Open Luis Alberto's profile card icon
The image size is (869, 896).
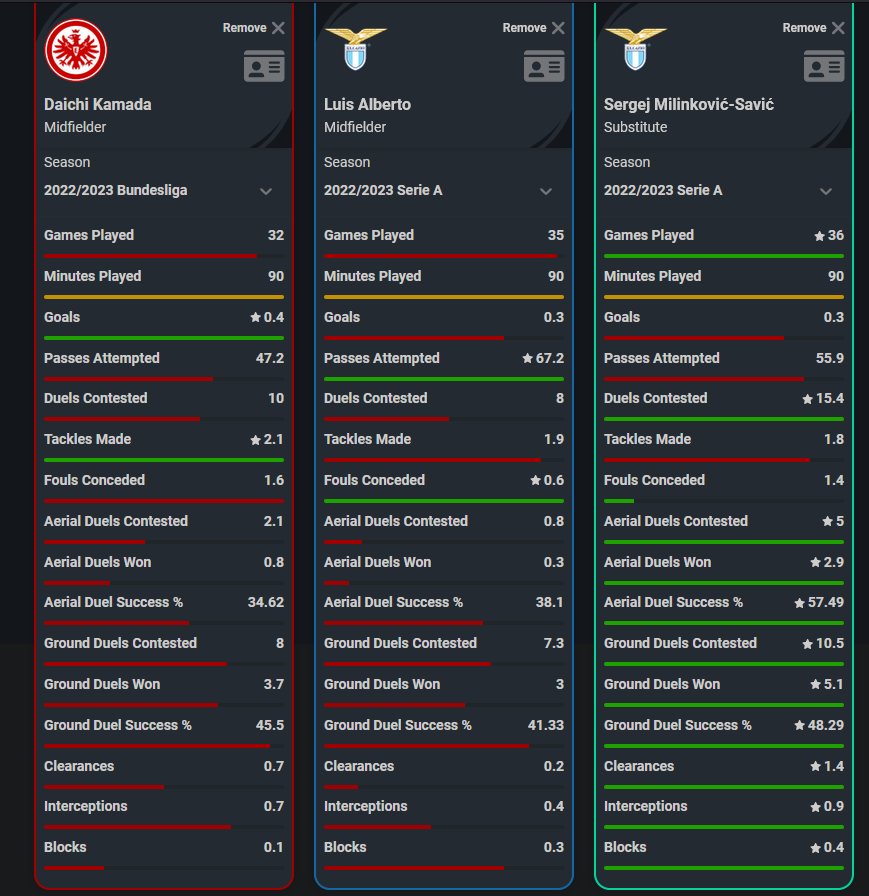(544, 66)
